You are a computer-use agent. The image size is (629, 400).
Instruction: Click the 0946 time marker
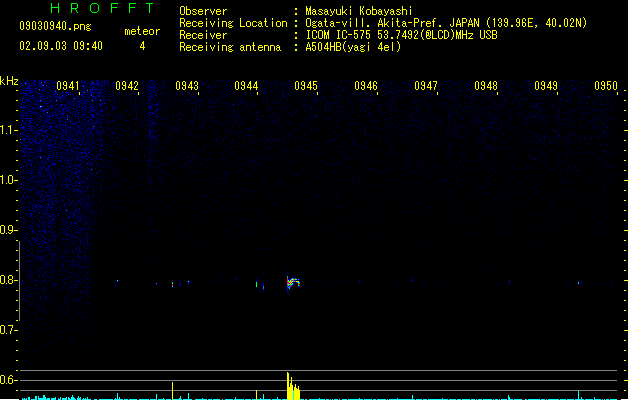click(x=366, y=86)
